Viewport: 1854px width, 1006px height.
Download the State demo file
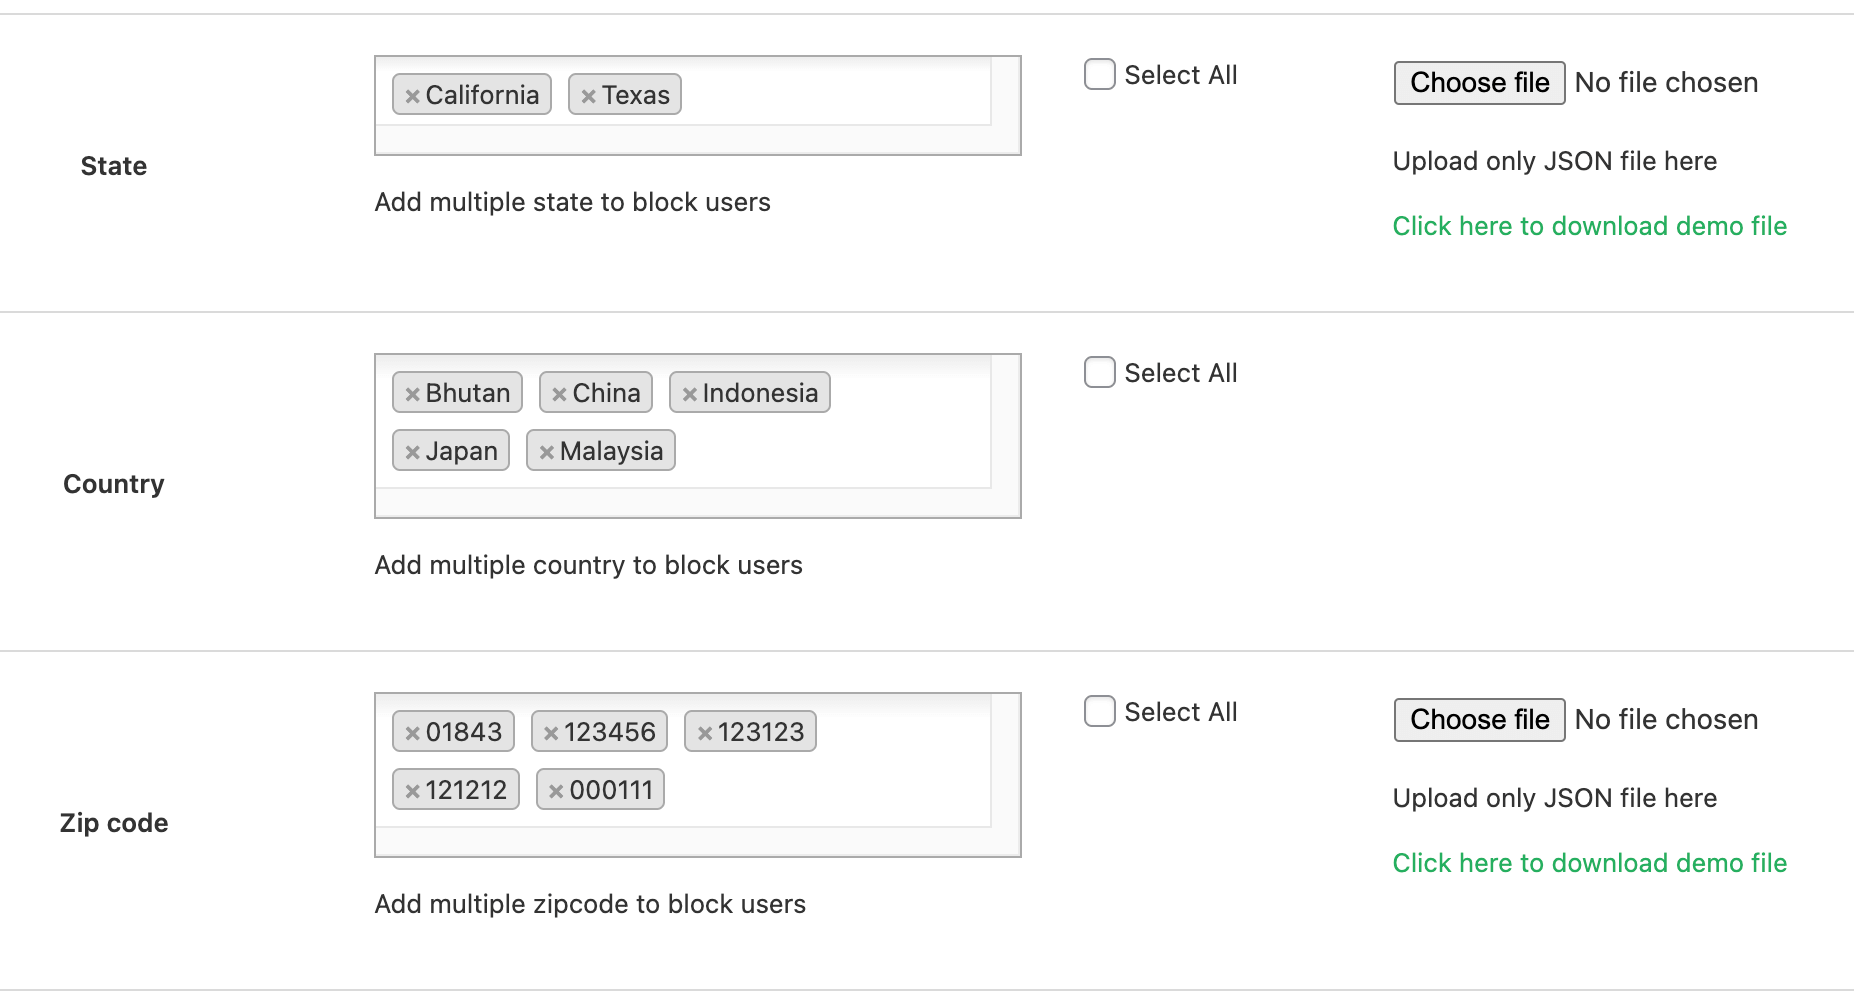[x=1589, y=226]
